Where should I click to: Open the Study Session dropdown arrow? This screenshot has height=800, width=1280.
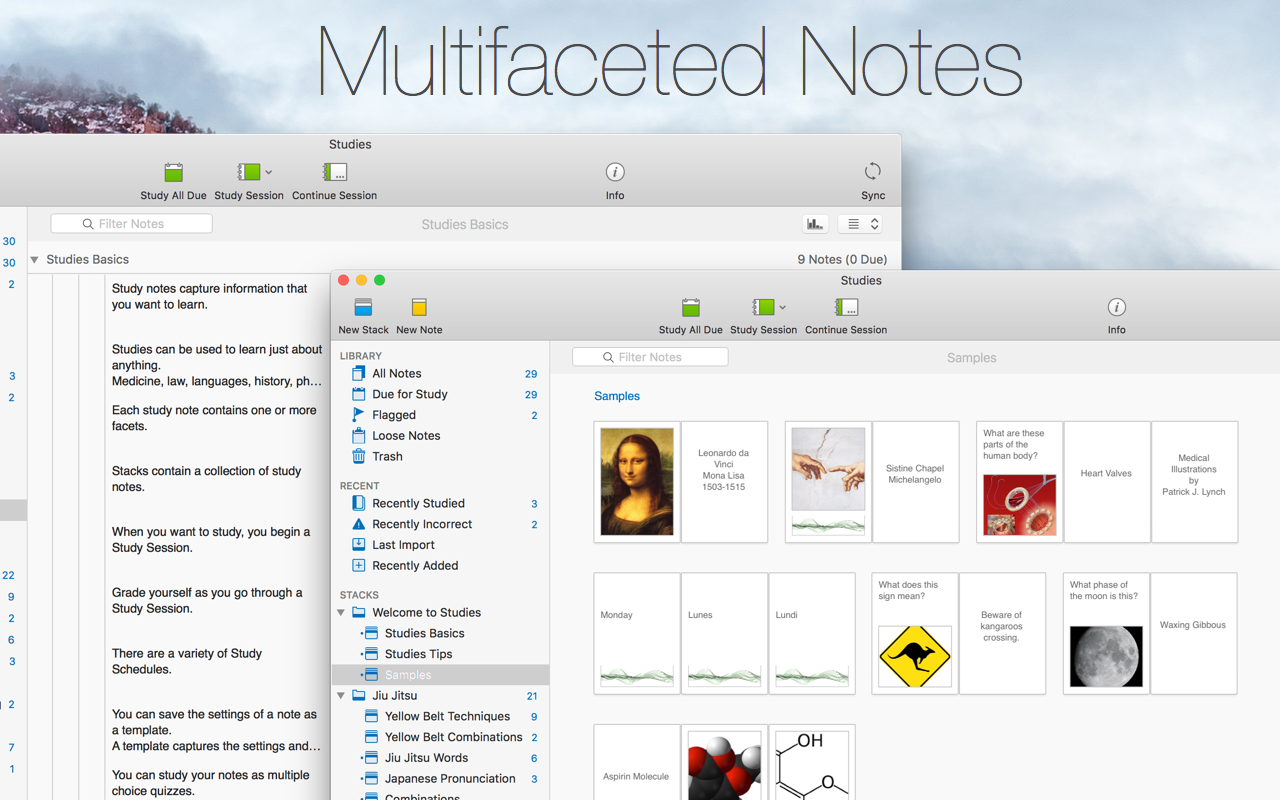coord(782,307)
